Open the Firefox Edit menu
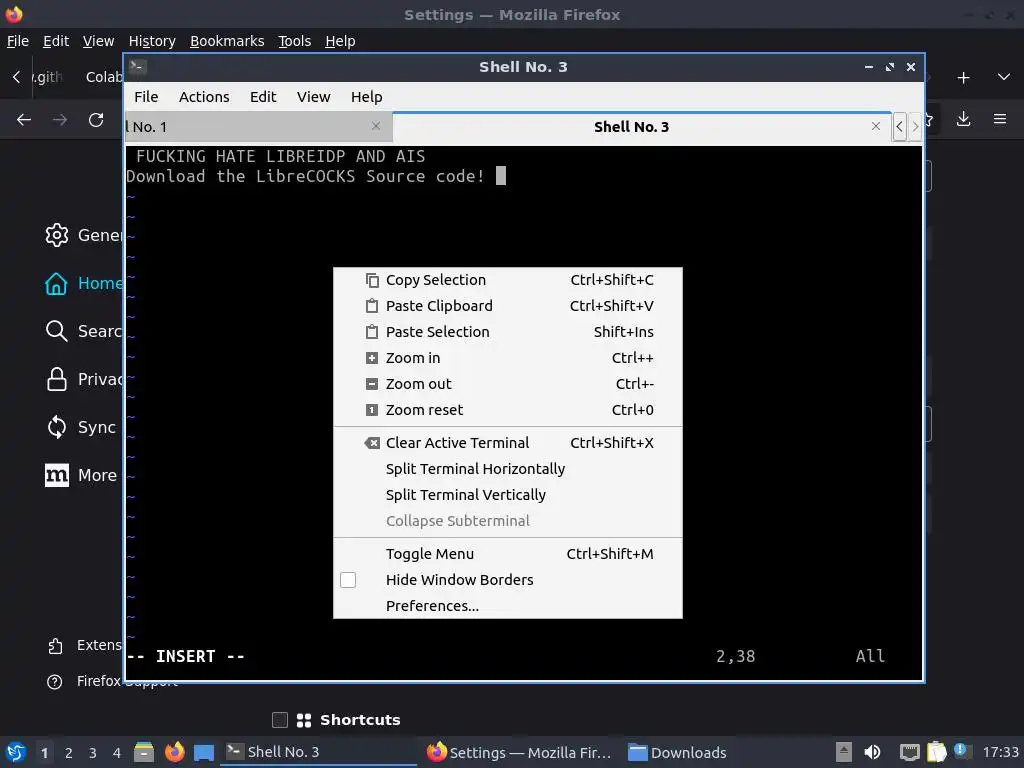 [x=56, y=41]
